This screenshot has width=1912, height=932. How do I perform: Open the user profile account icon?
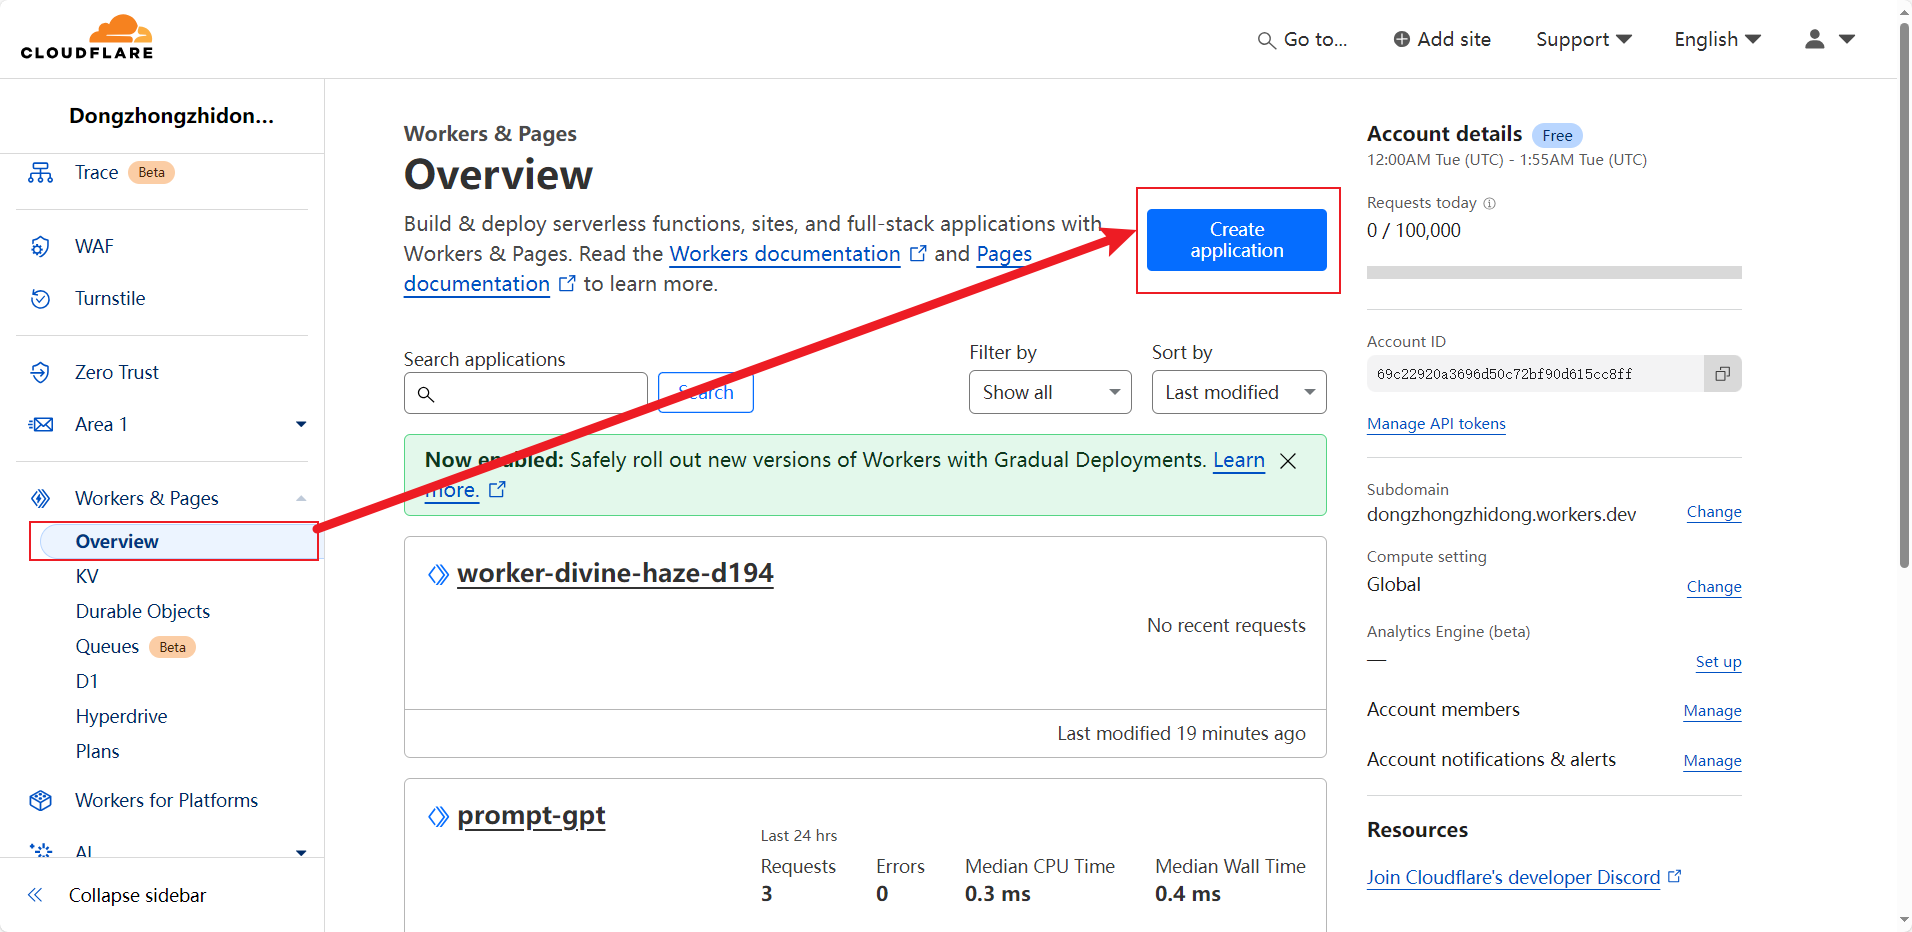pos(1813,39)
